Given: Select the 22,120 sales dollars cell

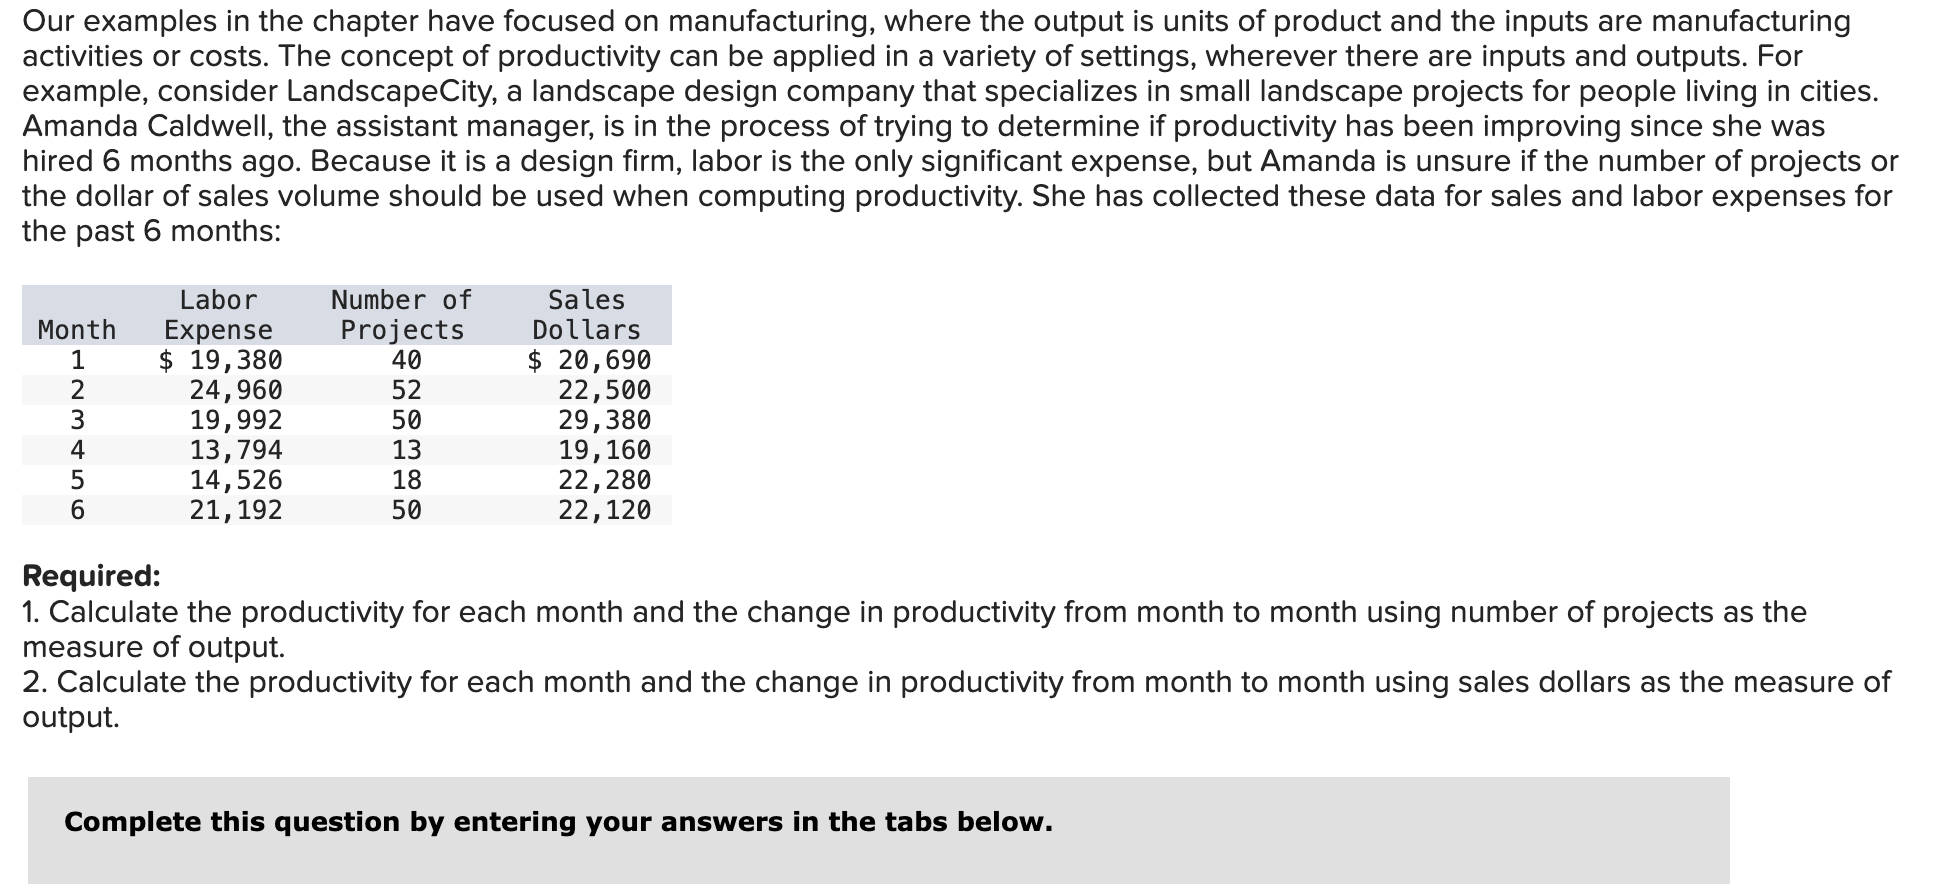Looking at the screenshot, I should (605, 510).
